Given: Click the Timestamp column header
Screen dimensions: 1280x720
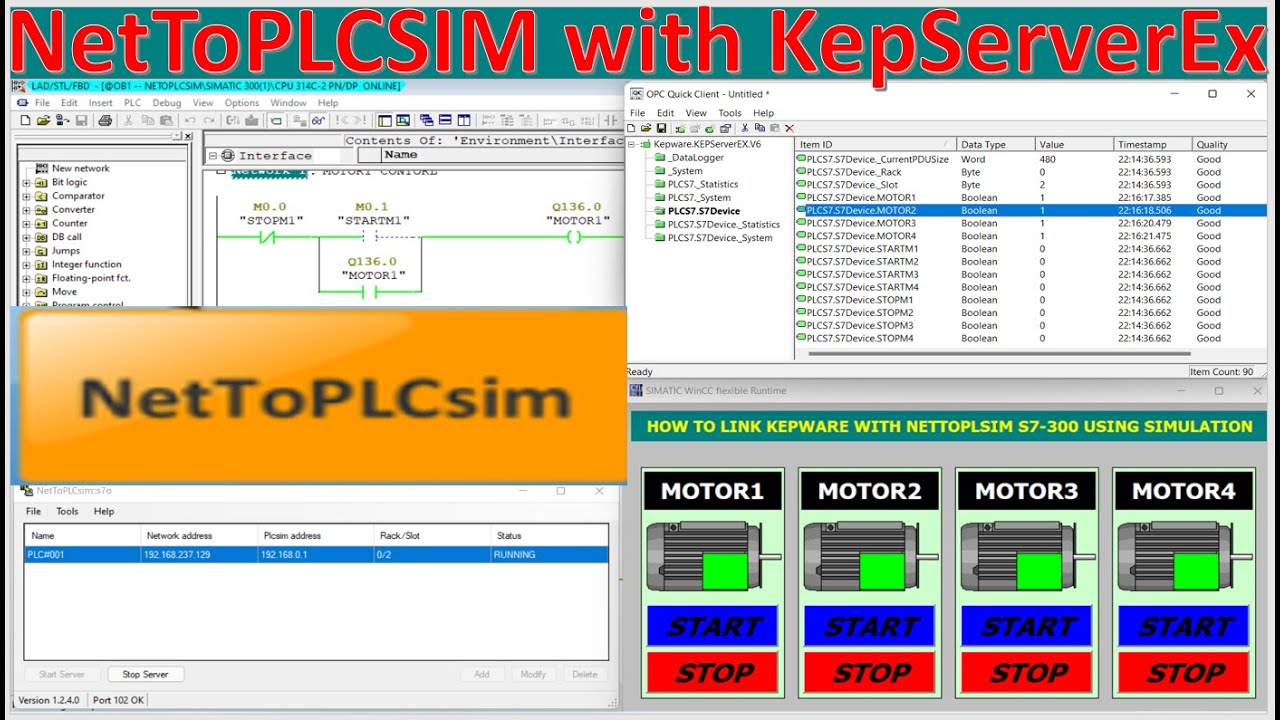Looking at the screenshot, I should (x=1153, y=145).
